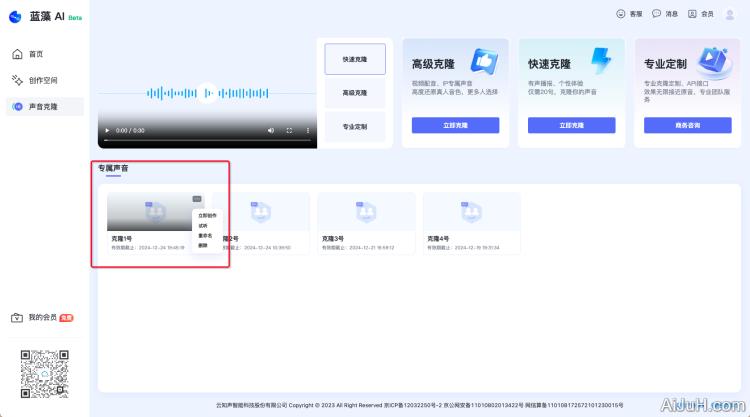Enter fullscreen on the video player
Image resolution: width=750 pixels, height=417 pixels.
click(289, 131)
